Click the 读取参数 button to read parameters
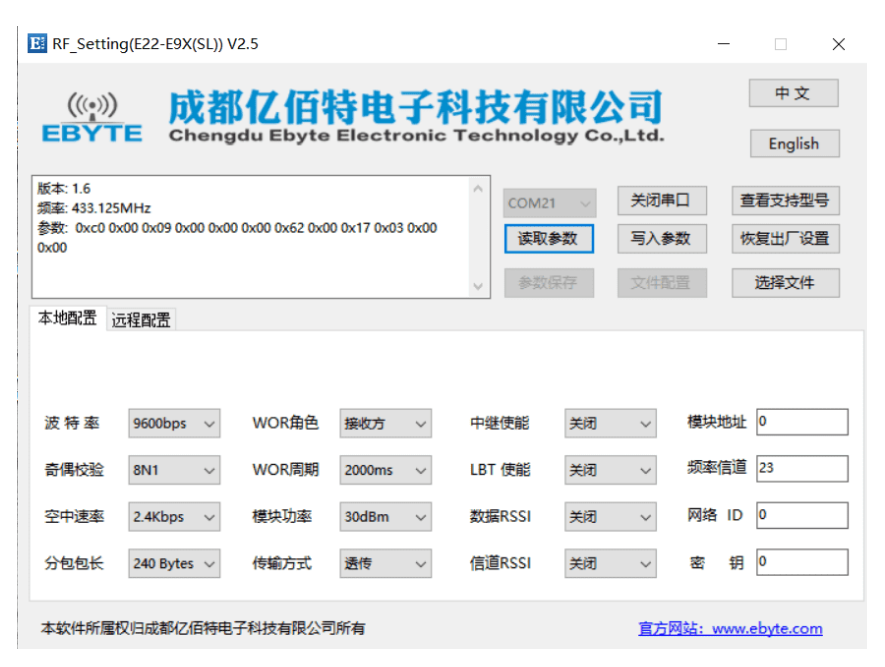The height and width of the screenshot is (667, 885). [549, 239]
